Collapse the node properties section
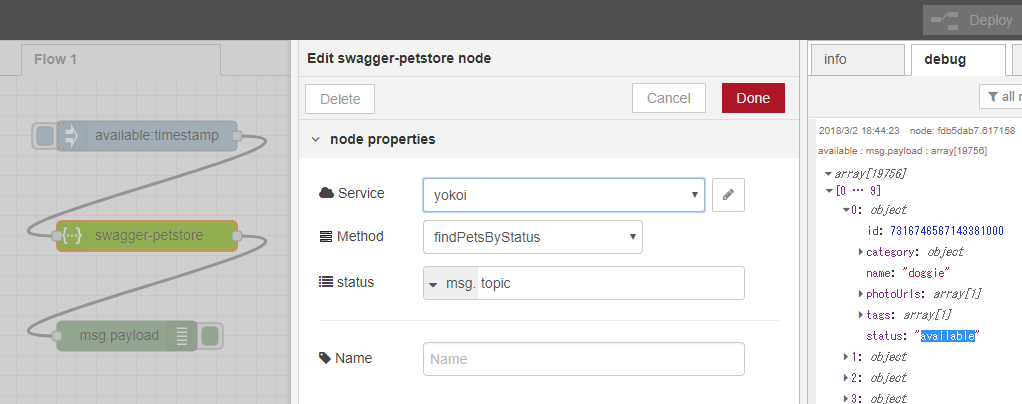The image size is (1022, 404). [x=315, y=140]
